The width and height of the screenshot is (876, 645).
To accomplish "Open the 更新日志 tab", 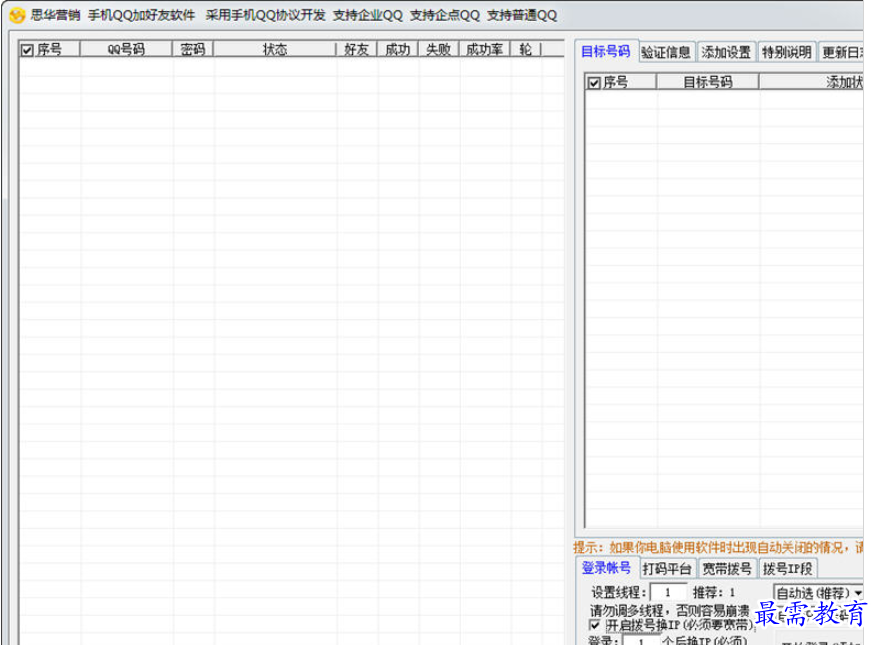I will 842,52.
